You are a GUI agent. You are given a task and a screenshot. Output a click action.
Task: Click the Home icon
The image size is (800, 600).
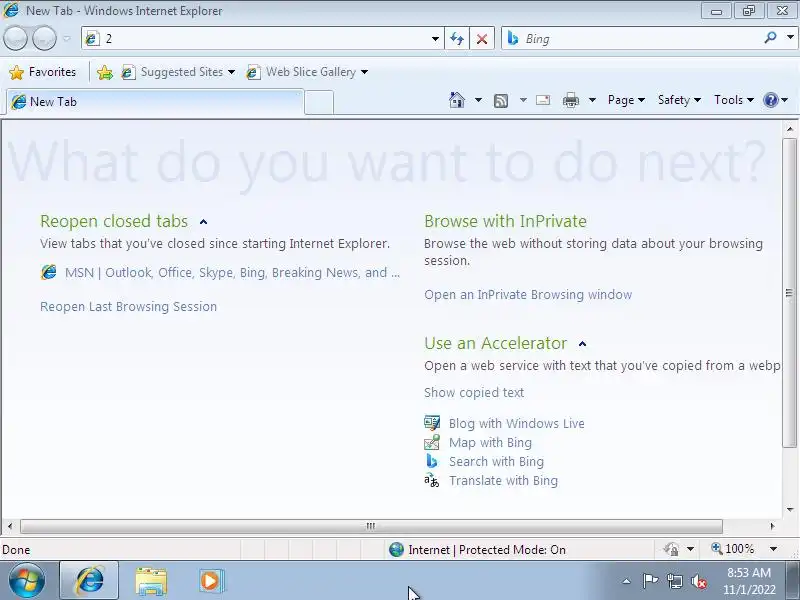457,100
